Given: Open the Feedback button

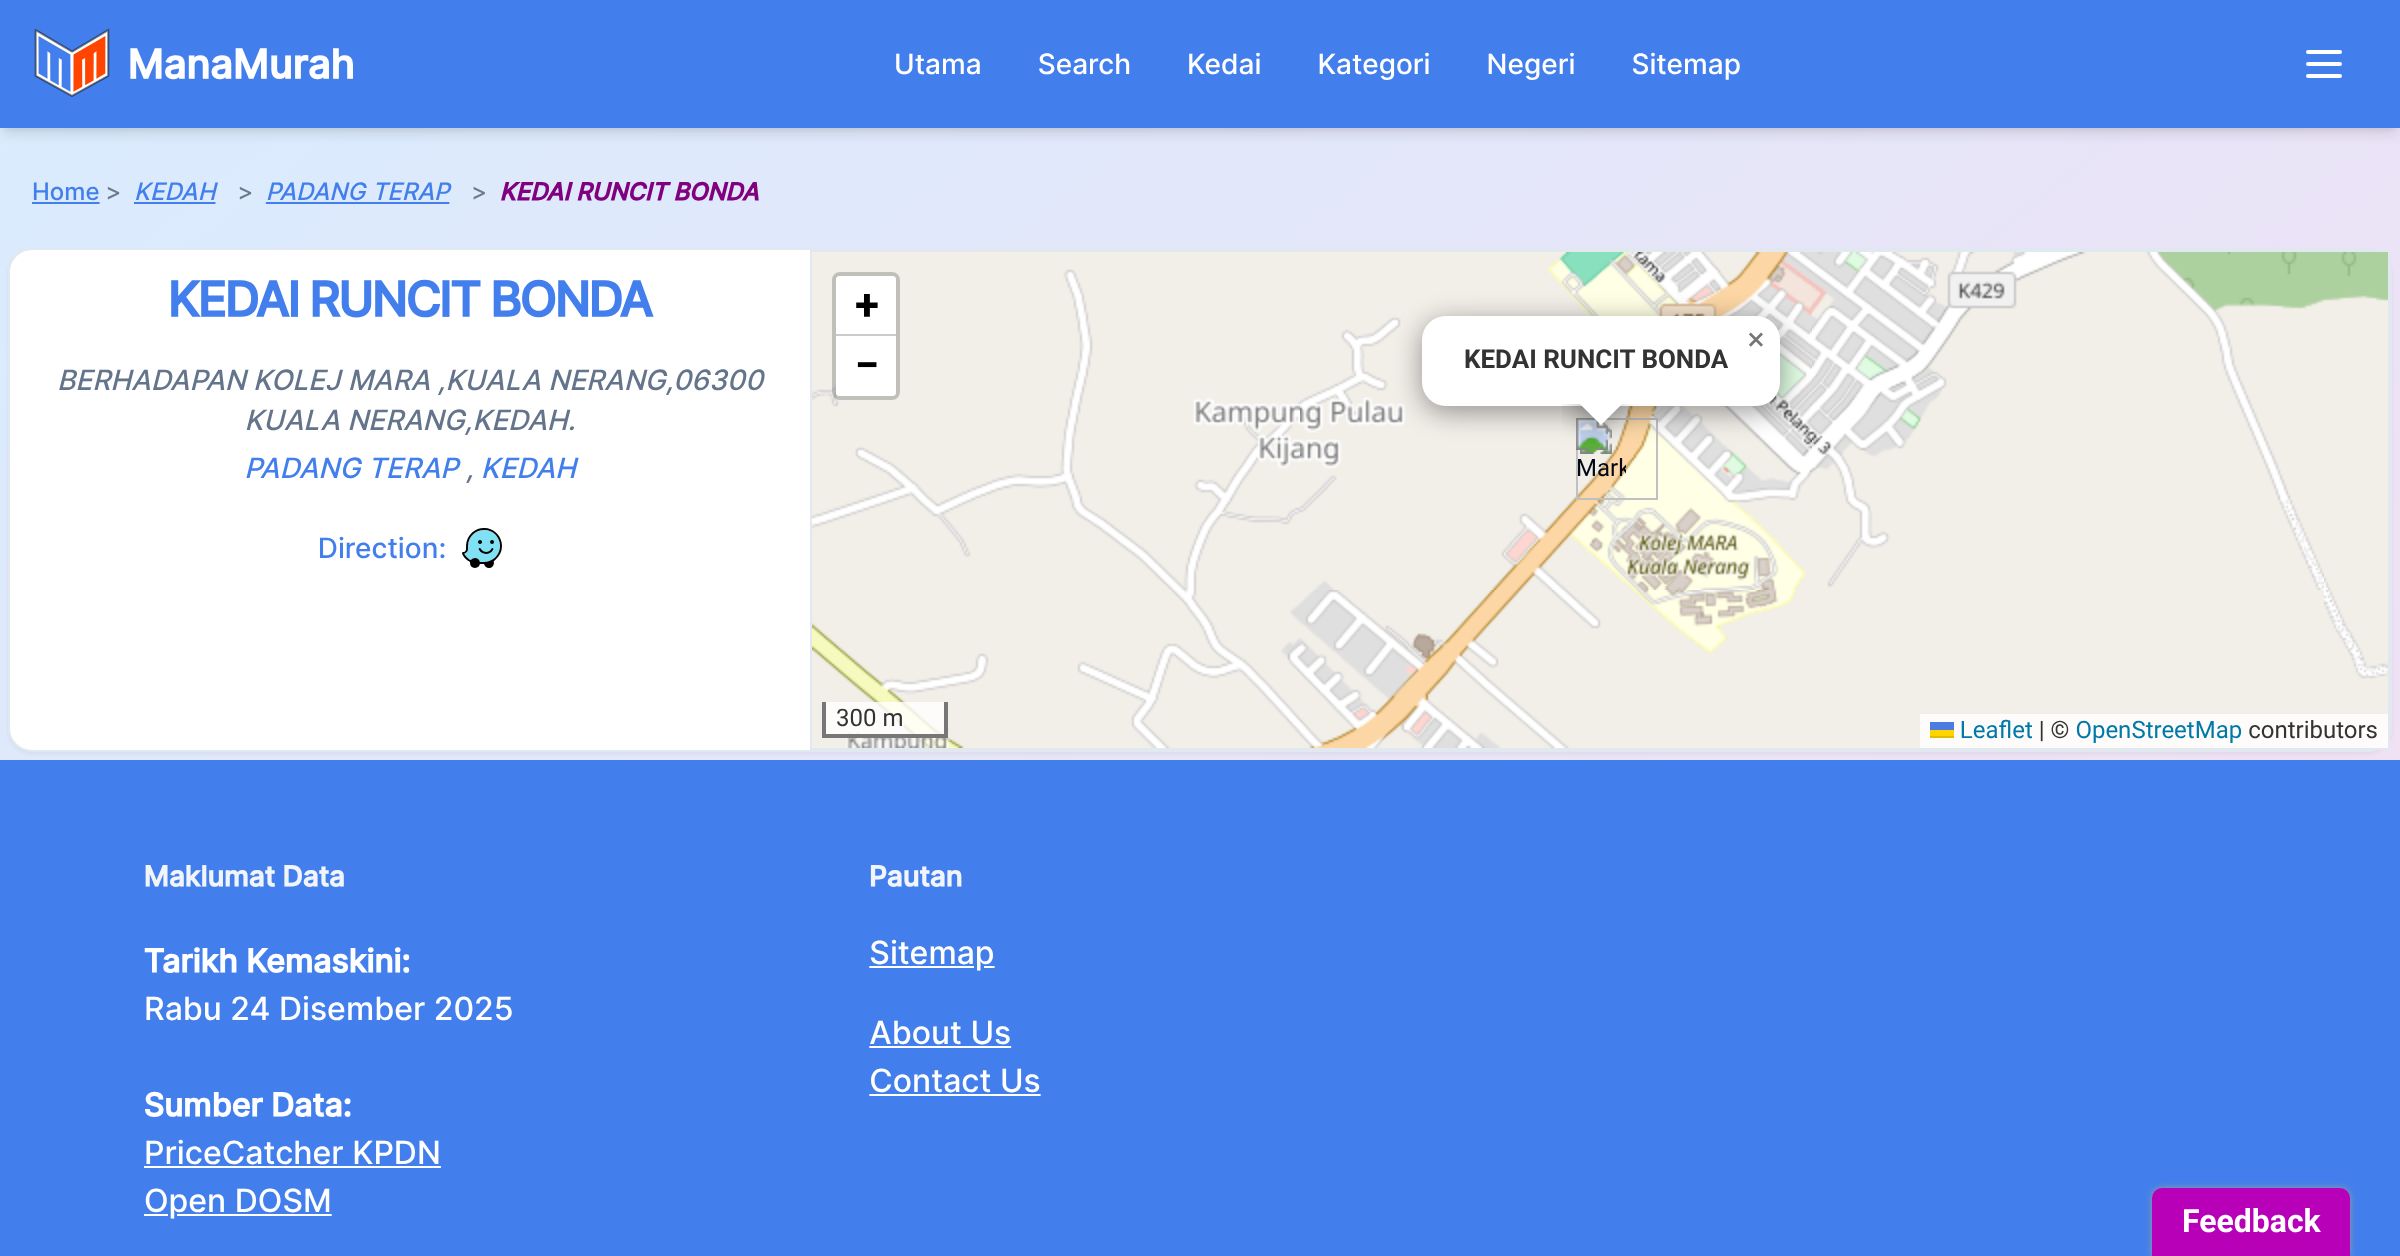Looking at the screenshot, I should point(2250,1221).
